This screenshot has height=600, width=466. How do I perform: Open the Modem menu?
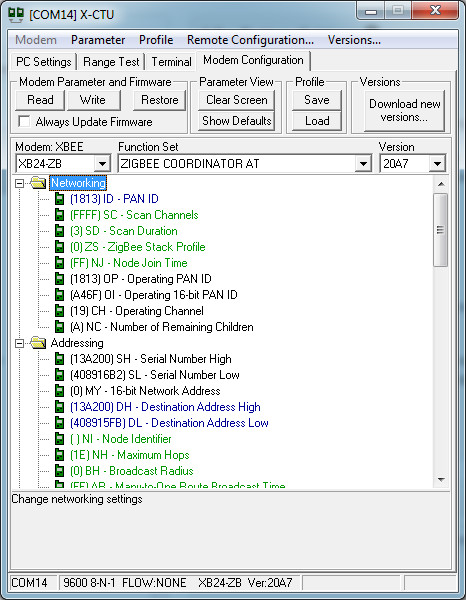[x=36, y=40]
